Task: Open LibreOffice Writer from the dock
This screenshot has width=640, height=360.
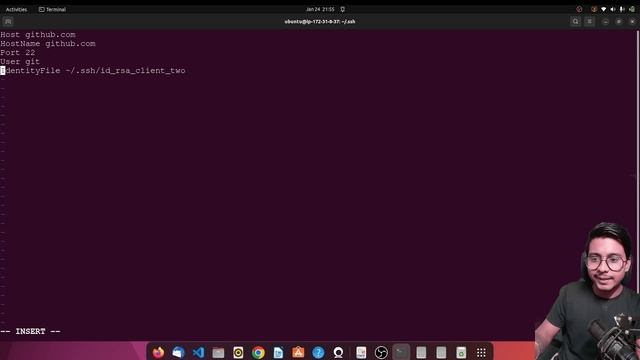Action: tap(278, 352)
